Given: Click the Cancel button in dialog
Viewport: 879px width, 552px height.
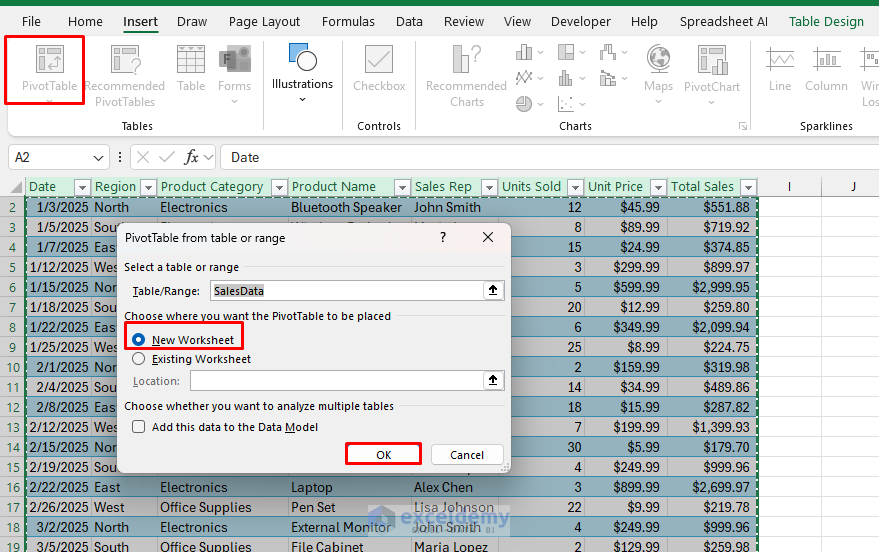Looking at the screenshot, I should (x=467, y=455).
